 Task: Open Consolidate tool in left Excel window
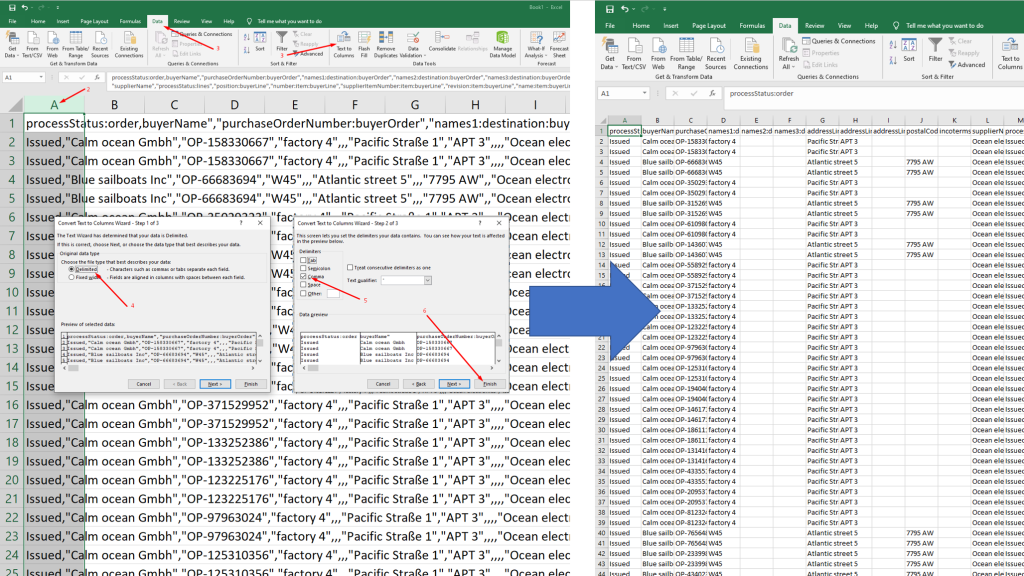coord(442,40)
